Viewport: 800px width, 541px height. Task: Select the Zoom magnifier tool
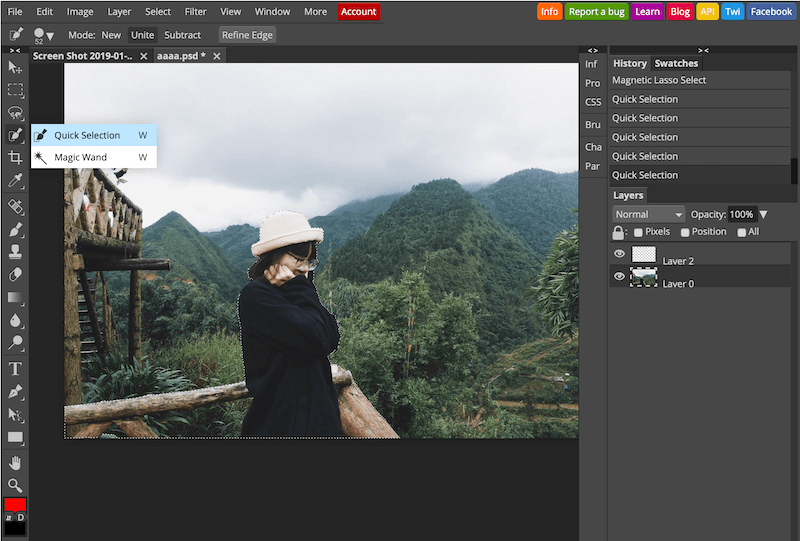(x=15, y=485)
